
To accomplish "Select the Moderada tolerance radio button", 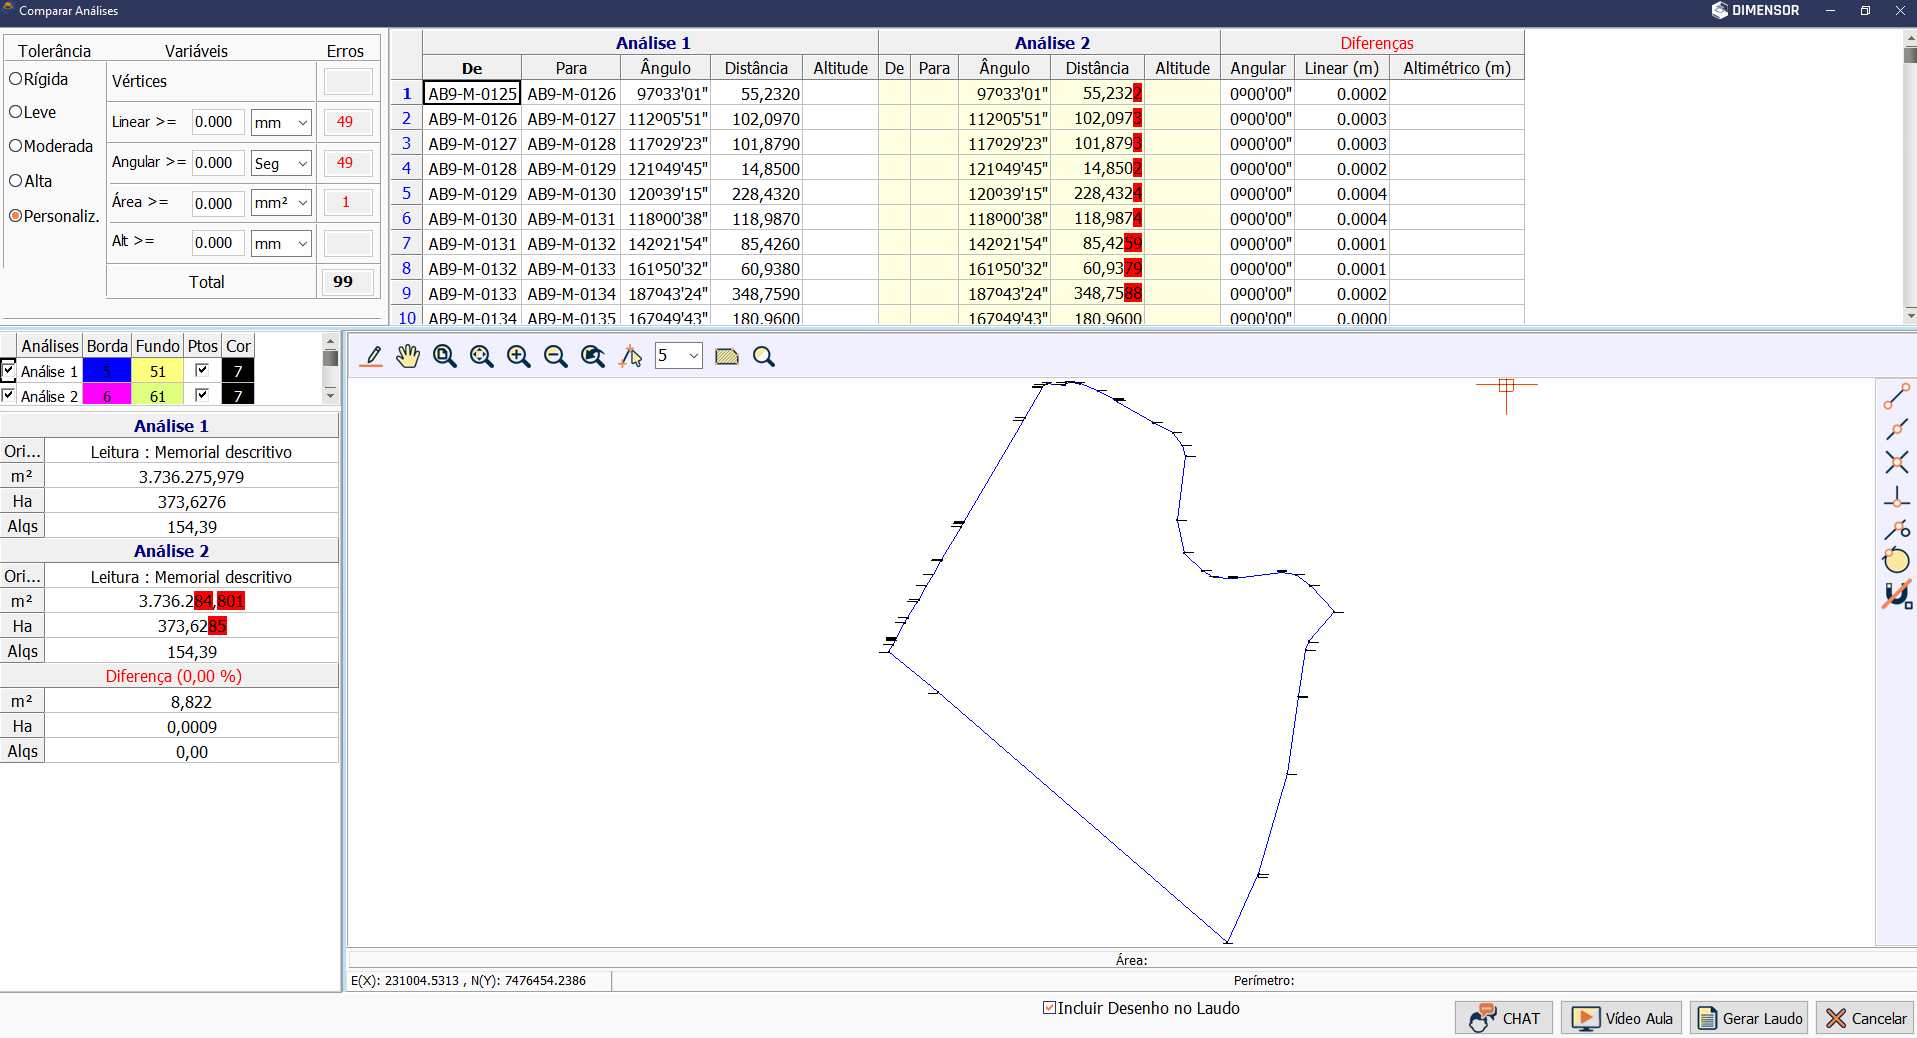I will point(16,146).
